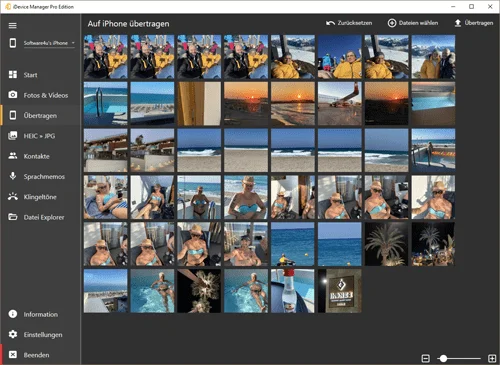Select the blue-jacket skier photo
500x365 pixels.
pyautogui.click(x=339, y=57)
